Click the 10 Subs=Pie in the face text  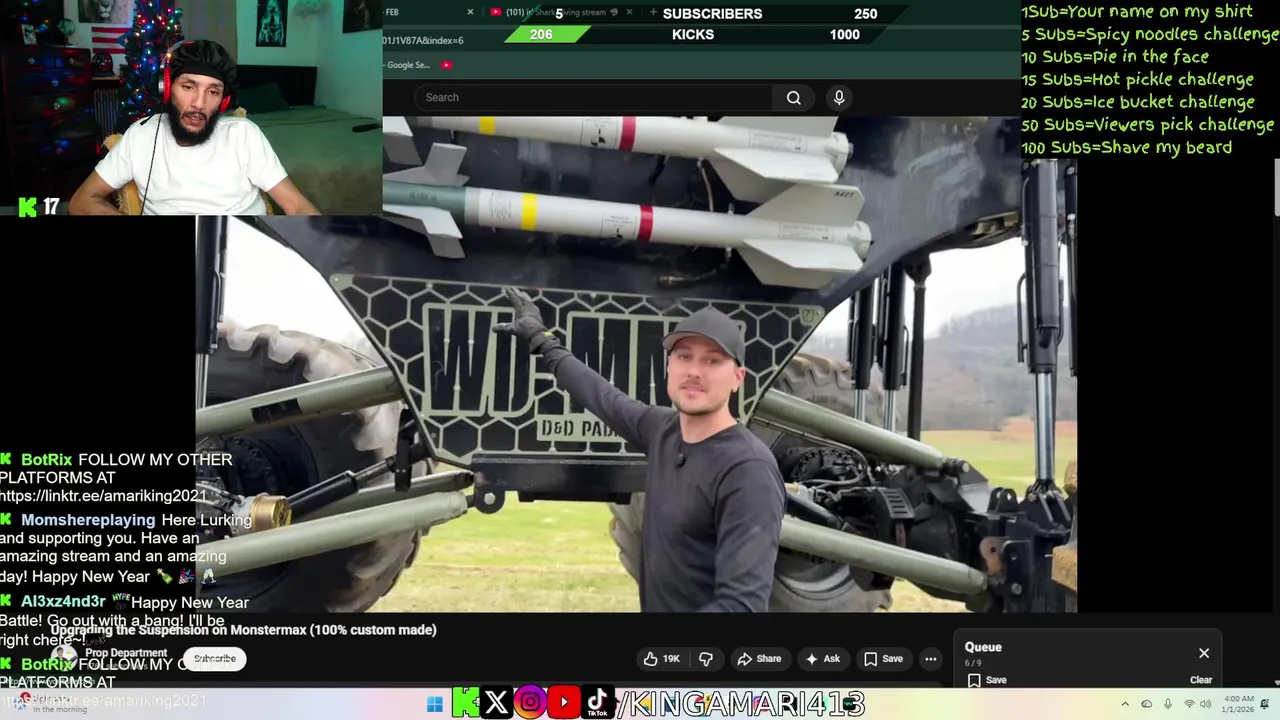(x=1115, y=57)
